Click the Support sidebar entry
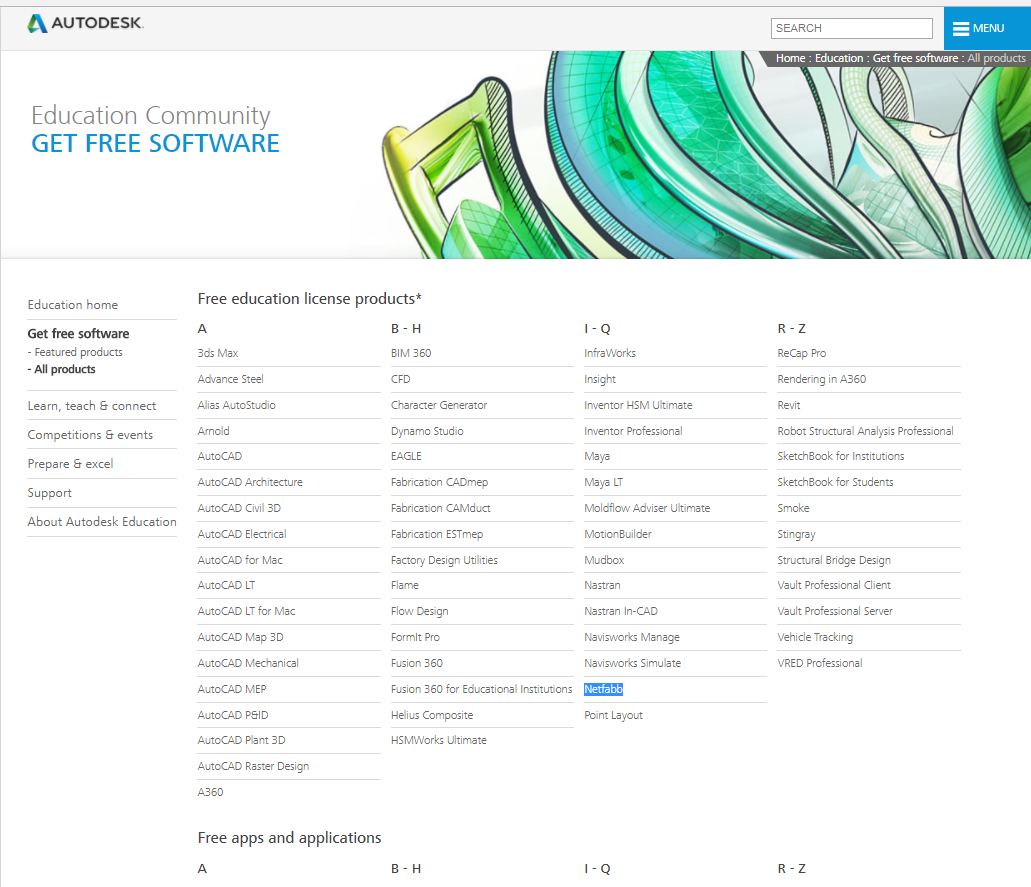Screen dimensions: 1031x887 click(x=49, y=492)
